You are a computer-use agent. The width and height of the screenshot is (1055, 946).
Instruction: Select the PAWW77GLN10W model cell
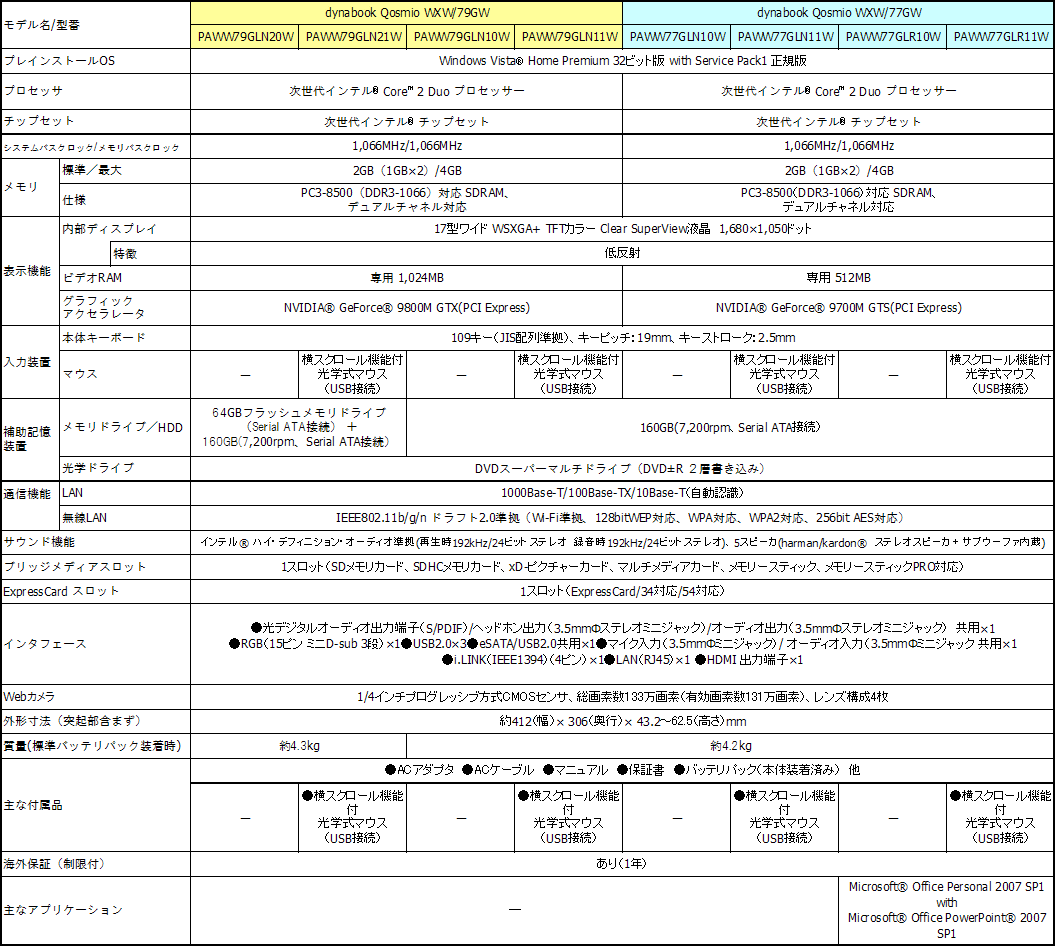(677, 37)
